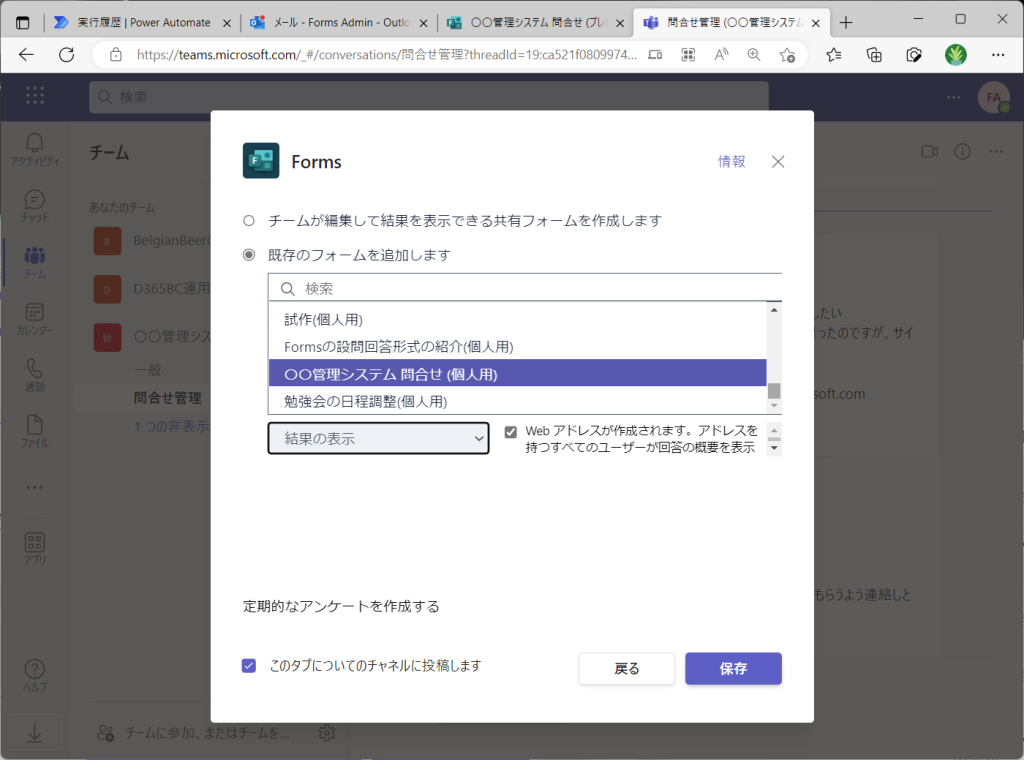
Task: Start a channel video meeting
Action: [x=929, y=151]
